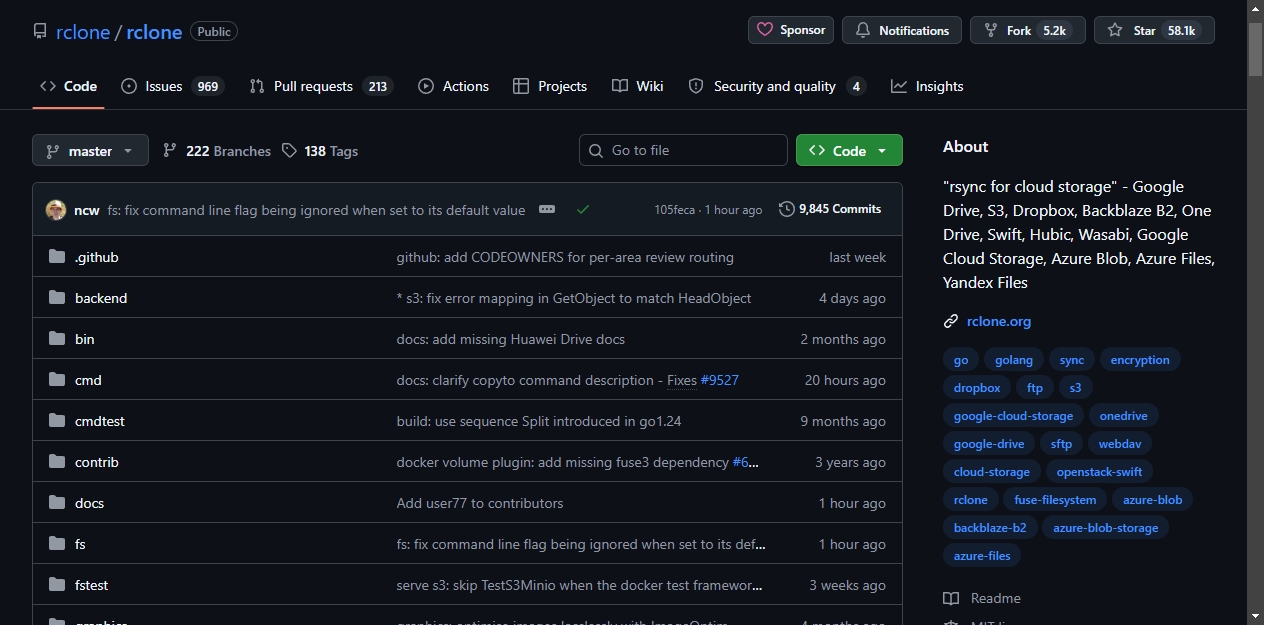
Task: Open the rclone.org website link
Action: pos(999,321)
